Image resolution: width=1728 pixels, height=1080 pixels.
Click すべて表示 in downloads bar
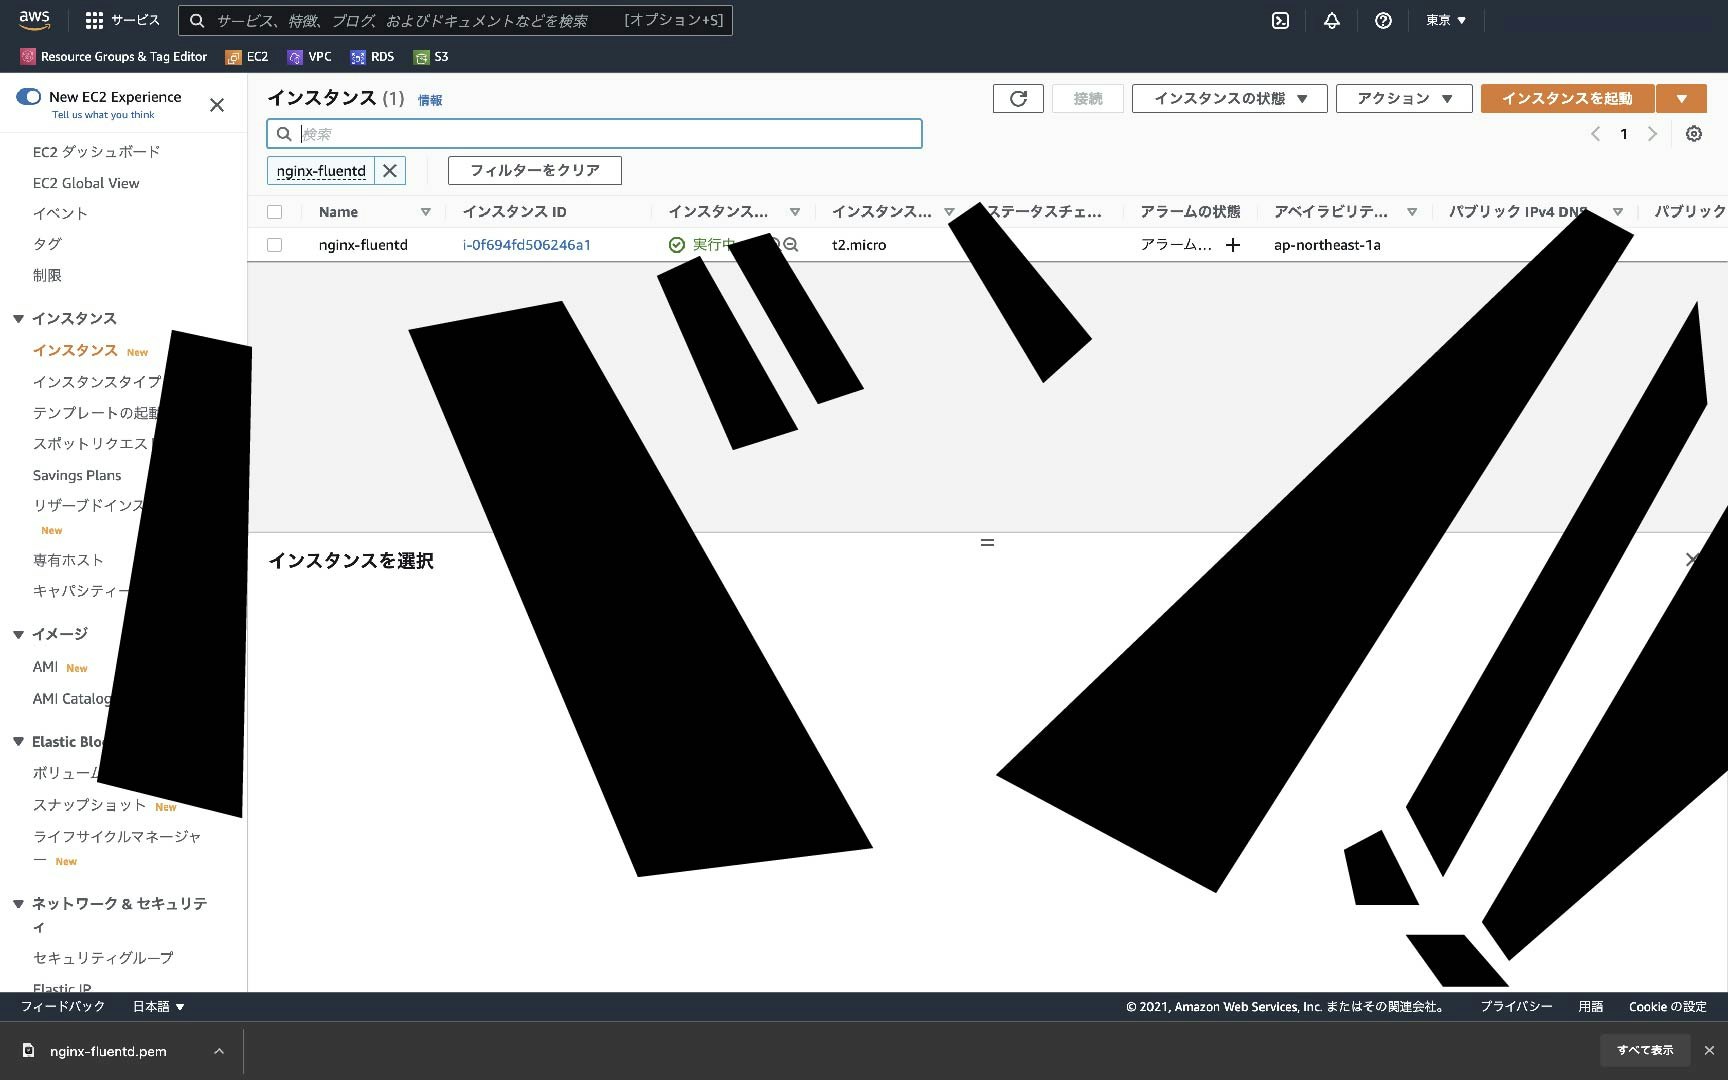coord(1645,1050)
